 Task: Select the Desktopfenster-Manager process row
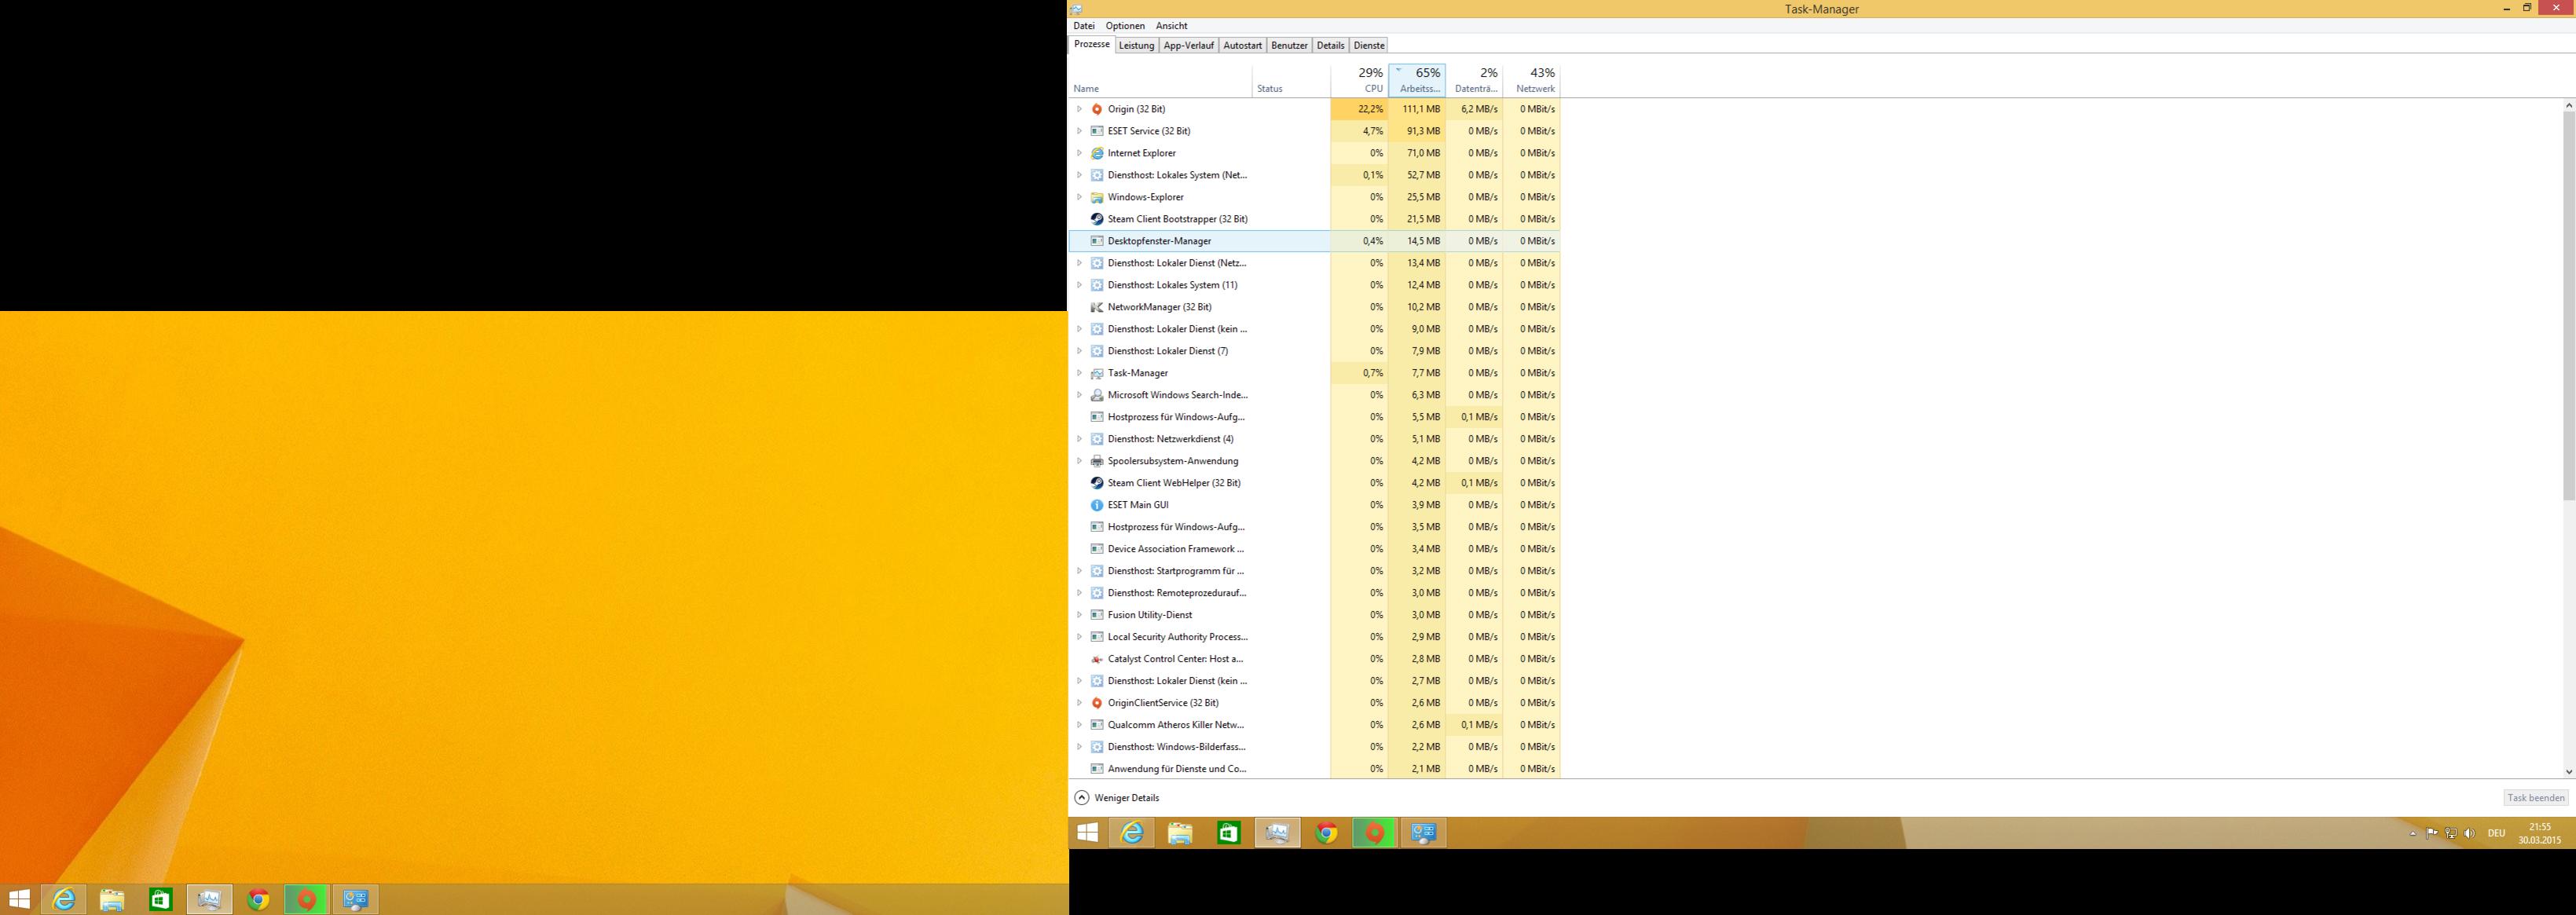(x=1159, y=241)
